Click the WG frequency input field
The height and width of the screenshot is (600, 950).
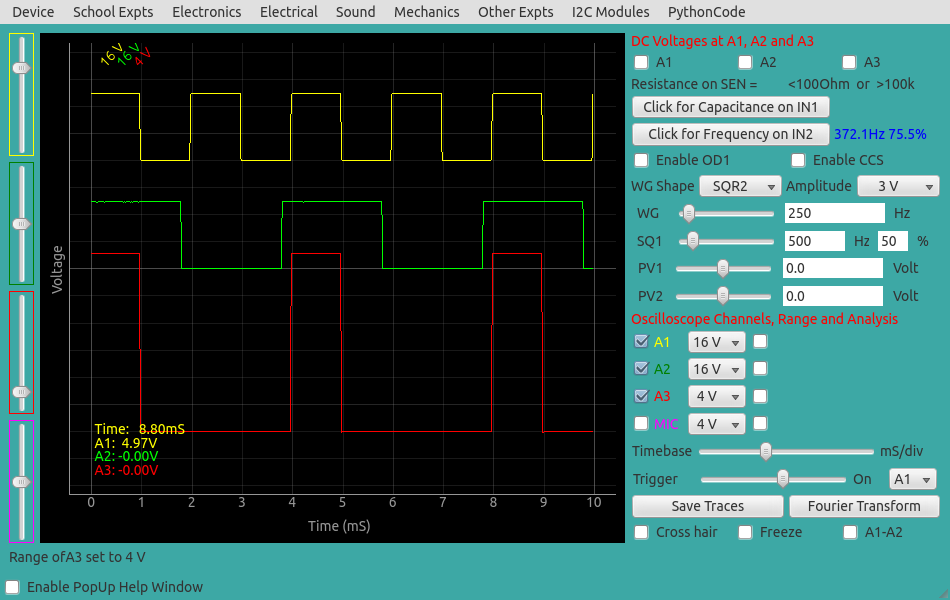[x=835, y=213]
